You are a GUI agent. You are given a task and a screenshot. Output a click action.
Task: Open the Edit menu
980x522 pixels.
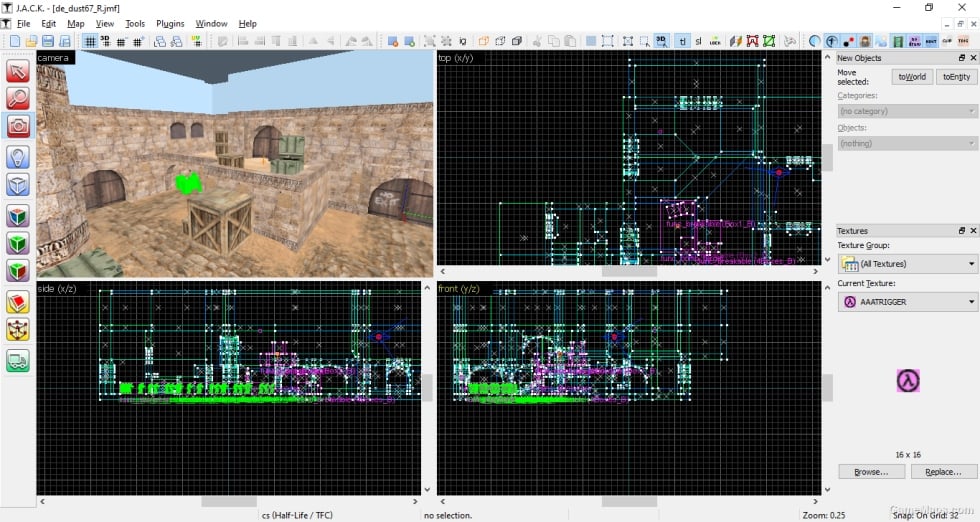tap(49, 24)
